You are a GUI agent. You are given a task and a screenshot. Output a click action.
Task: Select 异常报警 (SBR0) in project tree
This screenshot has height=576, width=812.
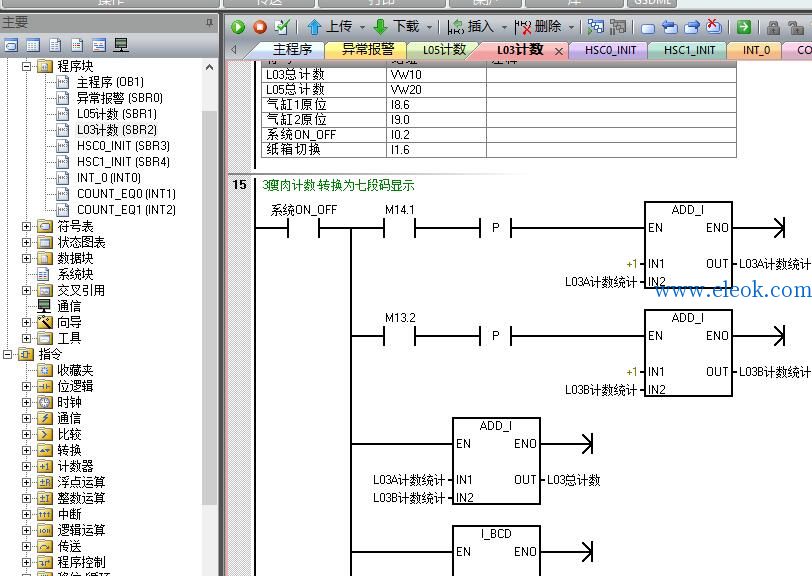120,98
